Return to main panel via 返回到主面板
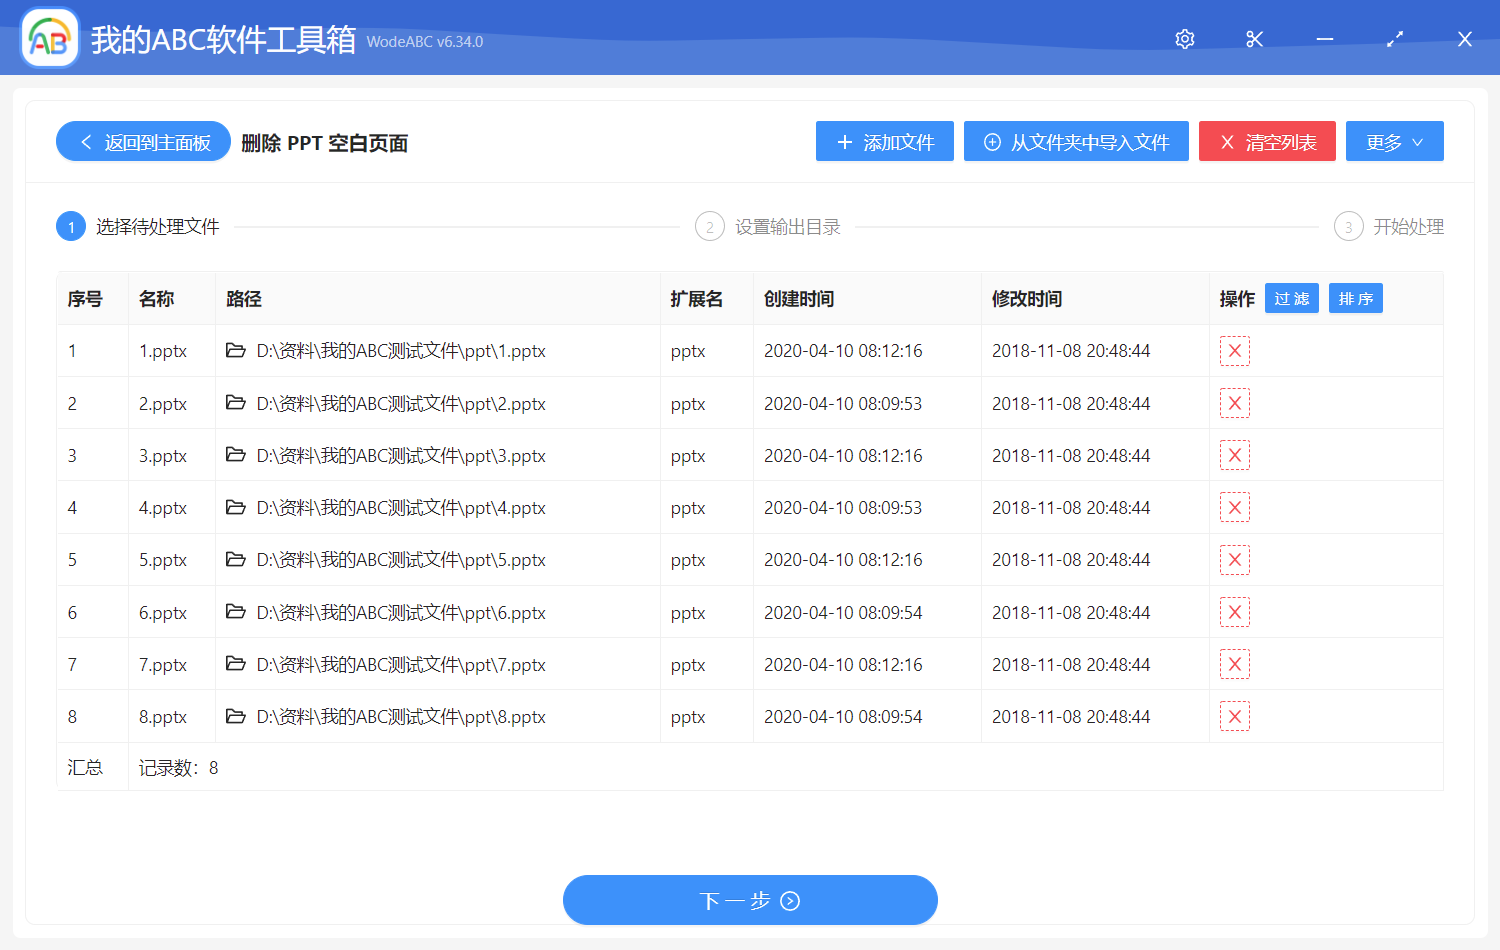The height and width of the screenshot is (950, 1500). [142, 141]
